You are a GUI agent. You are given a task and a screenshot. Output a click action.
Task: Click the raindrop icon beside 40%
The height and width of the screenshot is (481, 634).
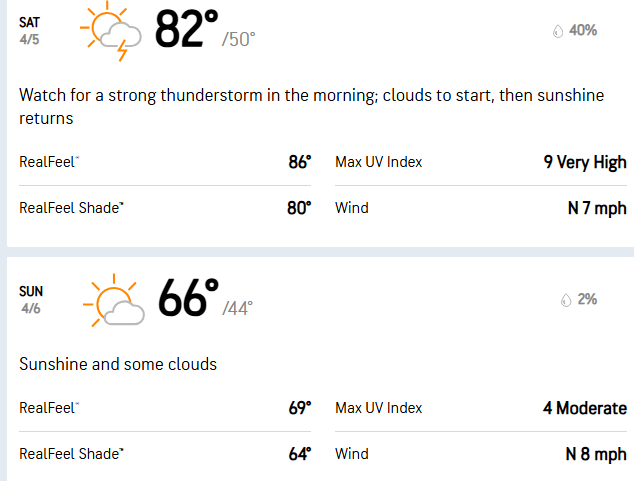pos(557,31)
